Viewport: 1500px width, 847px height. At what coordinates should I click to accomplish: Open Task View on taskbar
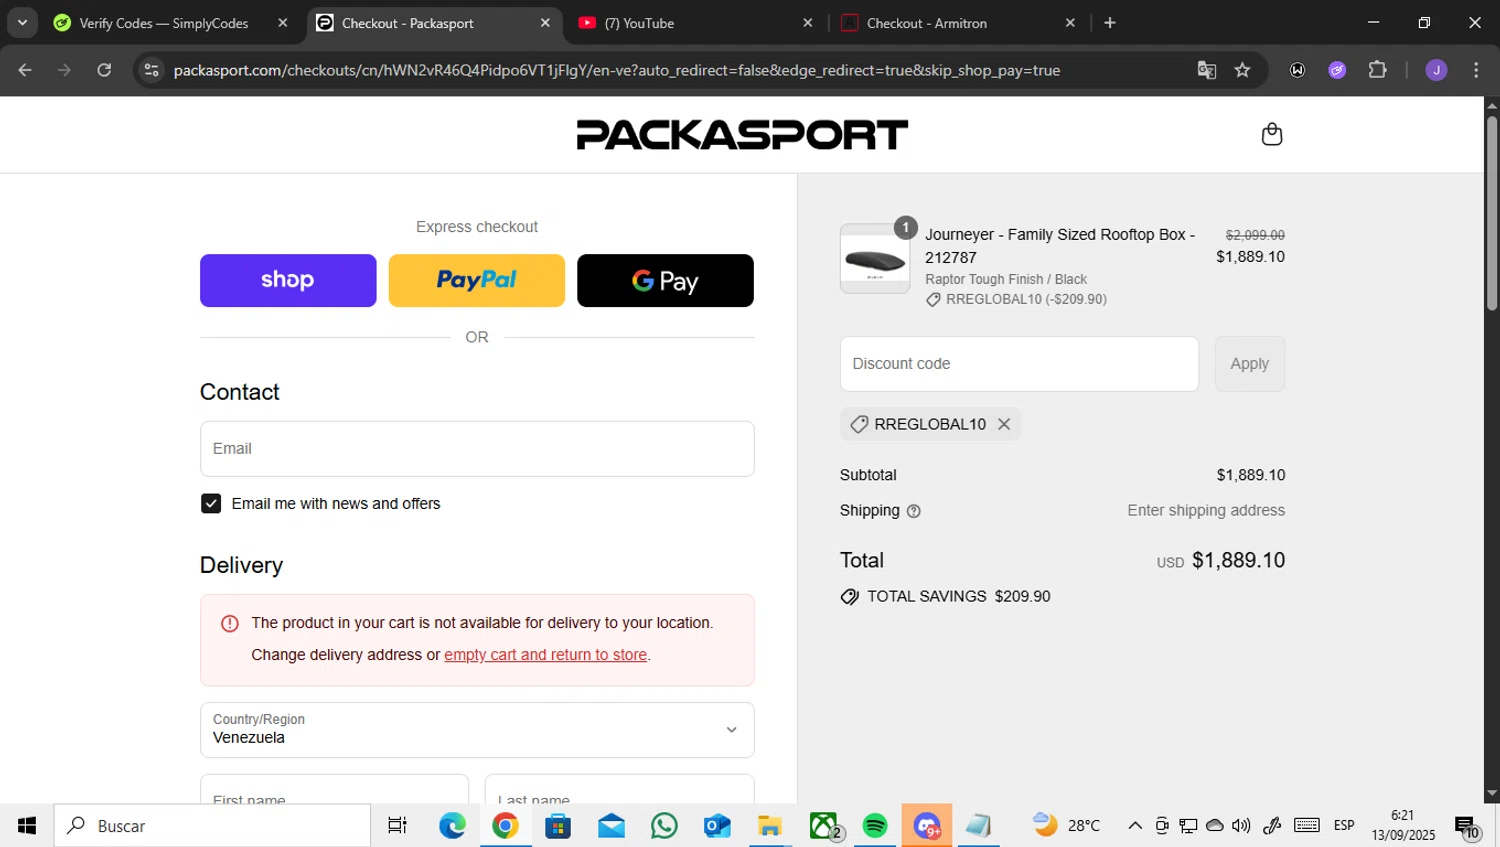(x=397, y=826)
